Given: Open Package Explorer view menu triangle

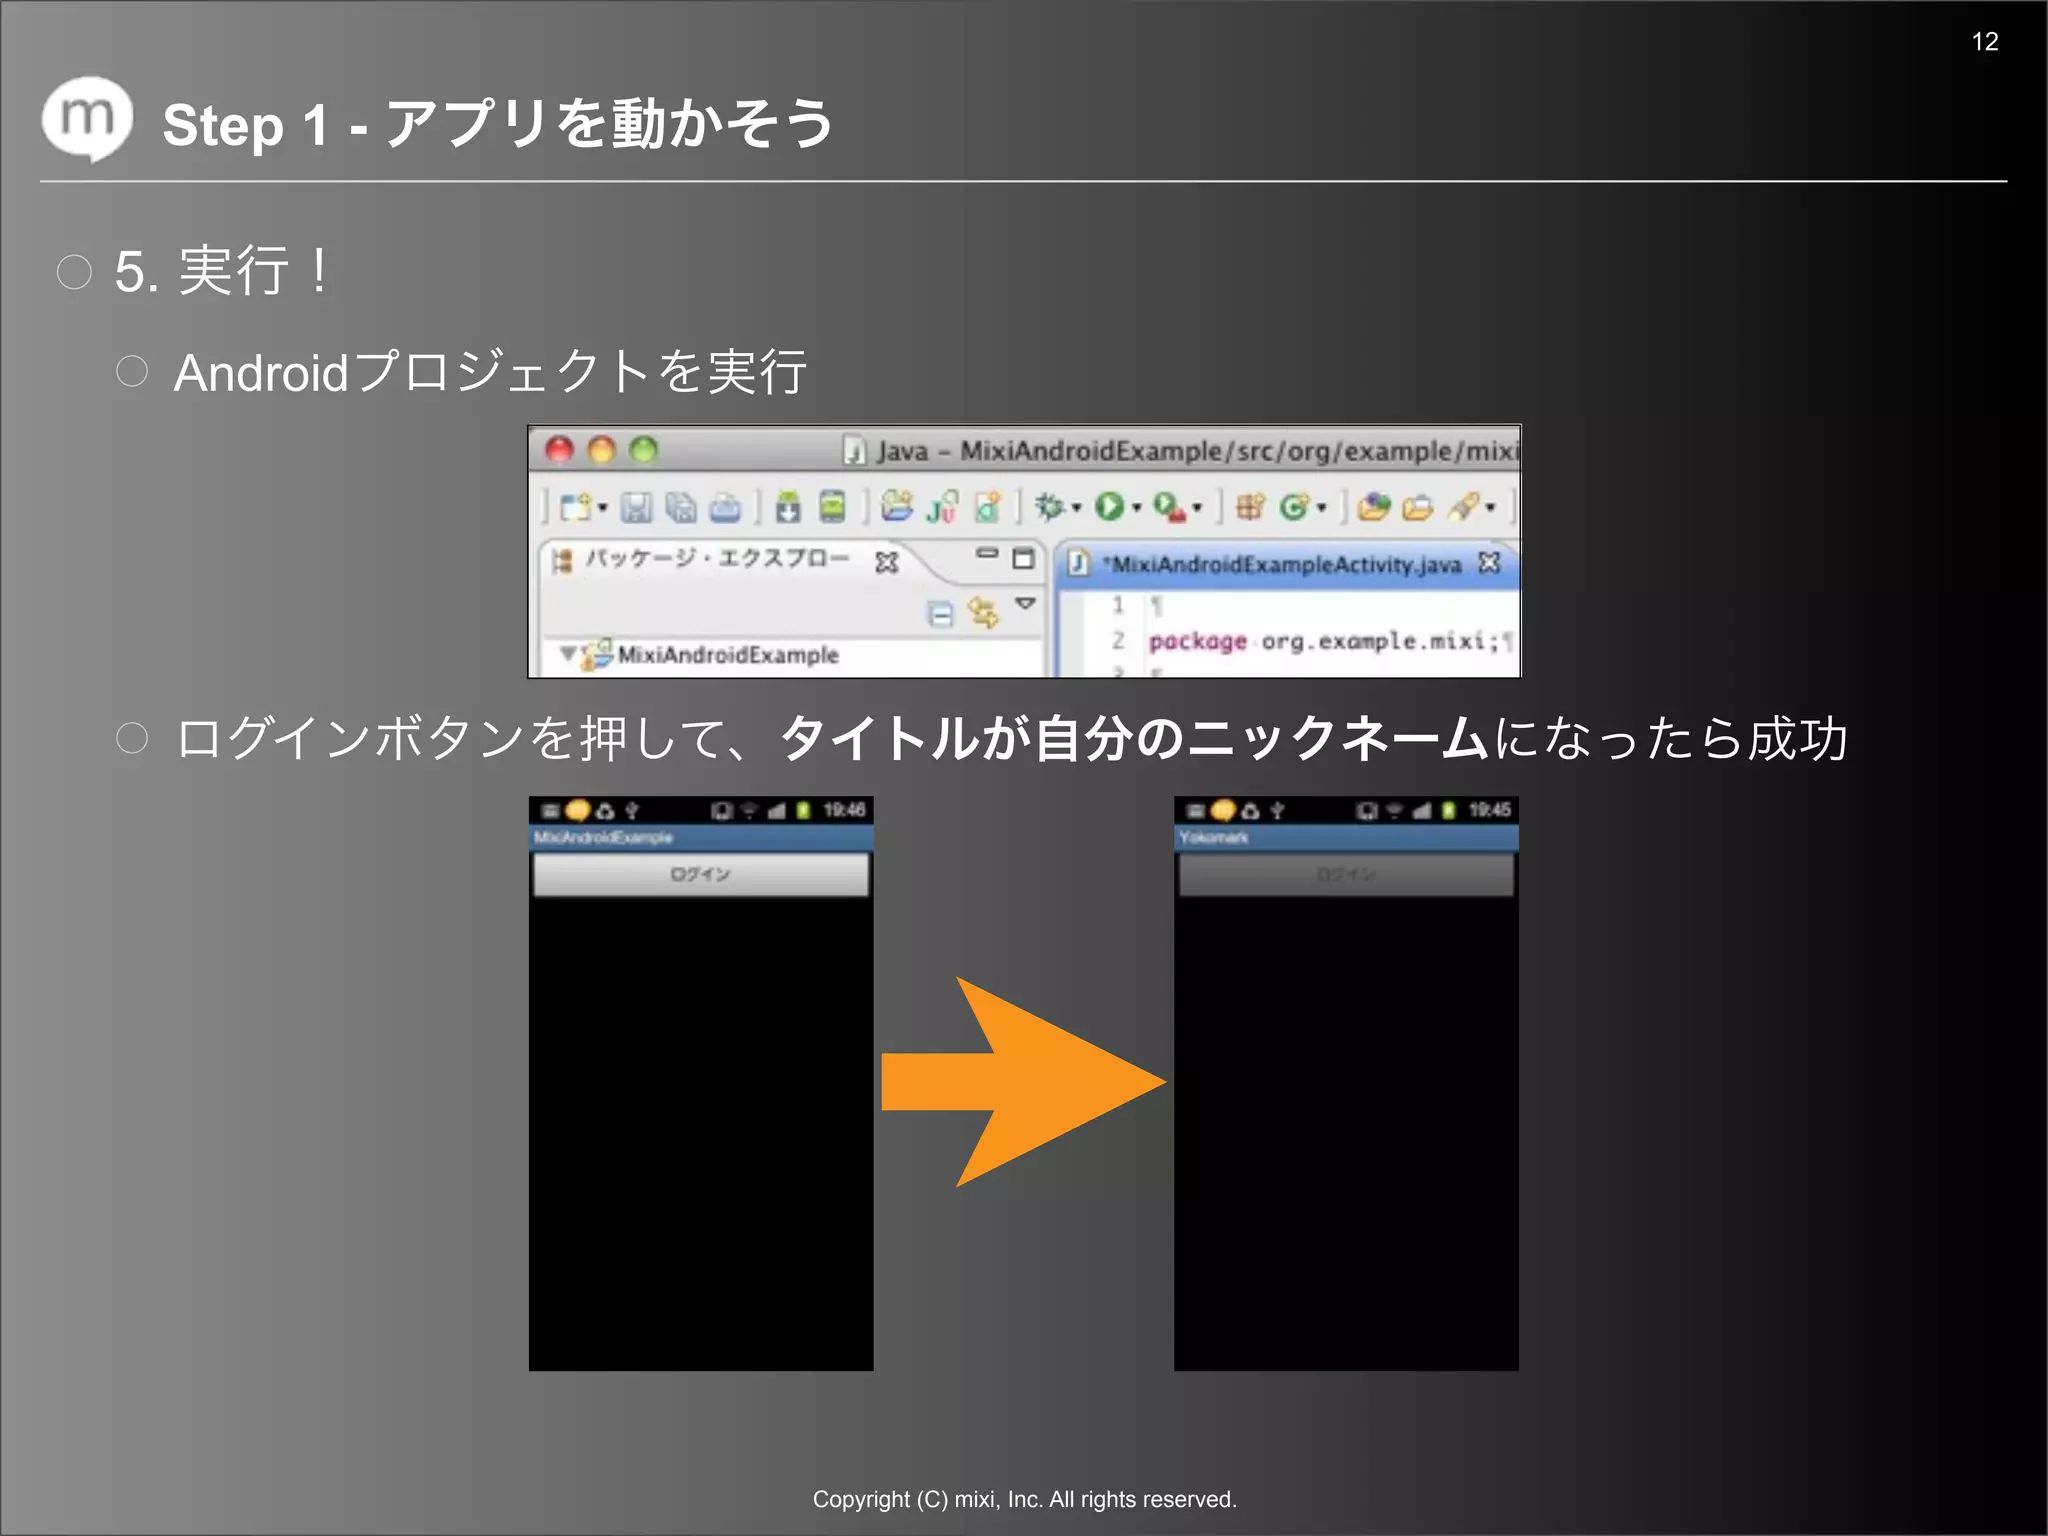Looking at the screenshot, I should point(1025,604).
